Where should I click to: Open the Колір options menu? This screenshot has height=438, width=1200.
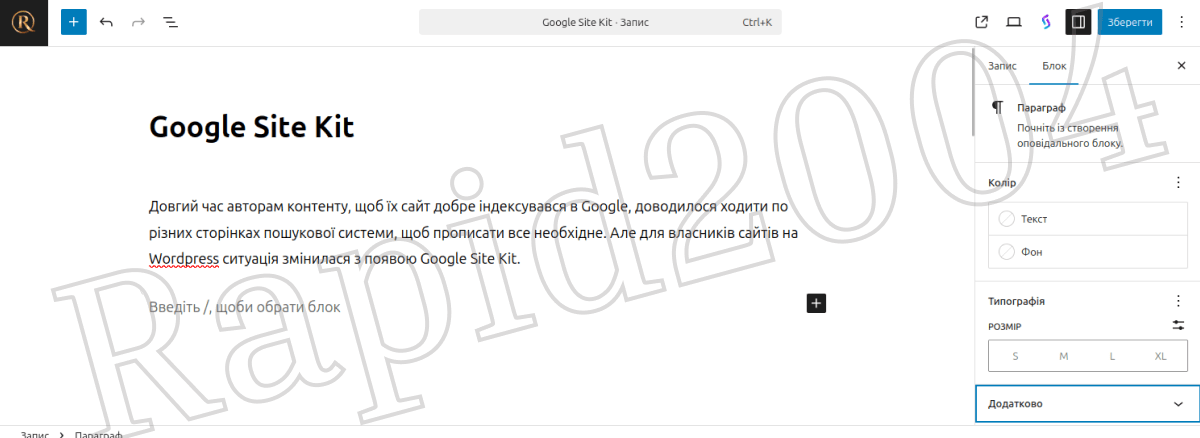coord(1178,183)
